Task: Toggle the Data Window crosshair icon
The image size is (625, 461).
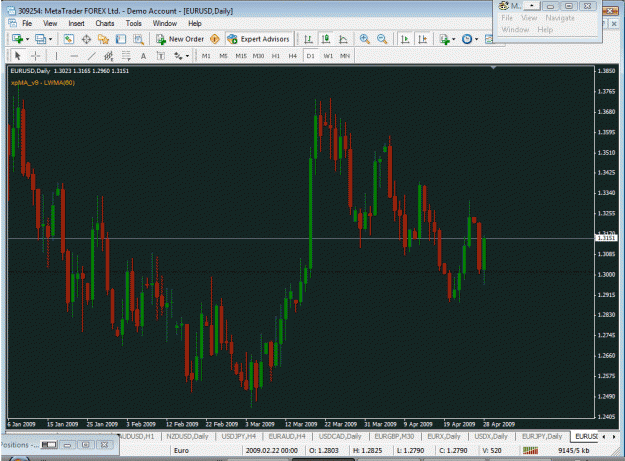Action: (86, 39)
